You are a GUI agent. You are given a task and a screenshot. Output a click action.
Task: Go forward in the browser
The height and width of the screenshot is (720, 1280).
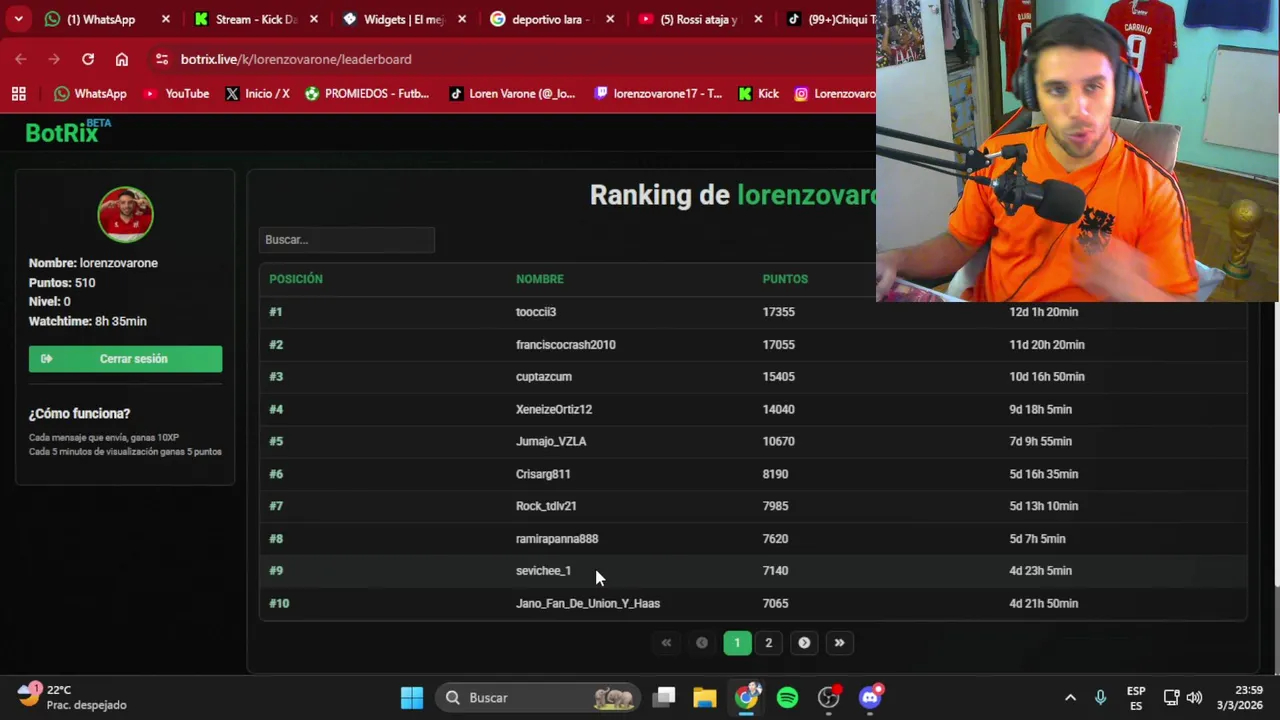(x=54, y=59)
